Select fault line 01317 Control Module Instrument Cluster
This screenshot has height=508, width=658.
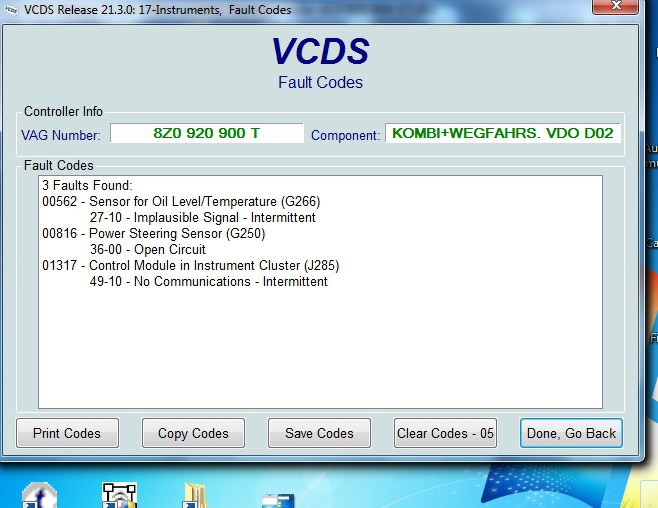pos(191,265)
